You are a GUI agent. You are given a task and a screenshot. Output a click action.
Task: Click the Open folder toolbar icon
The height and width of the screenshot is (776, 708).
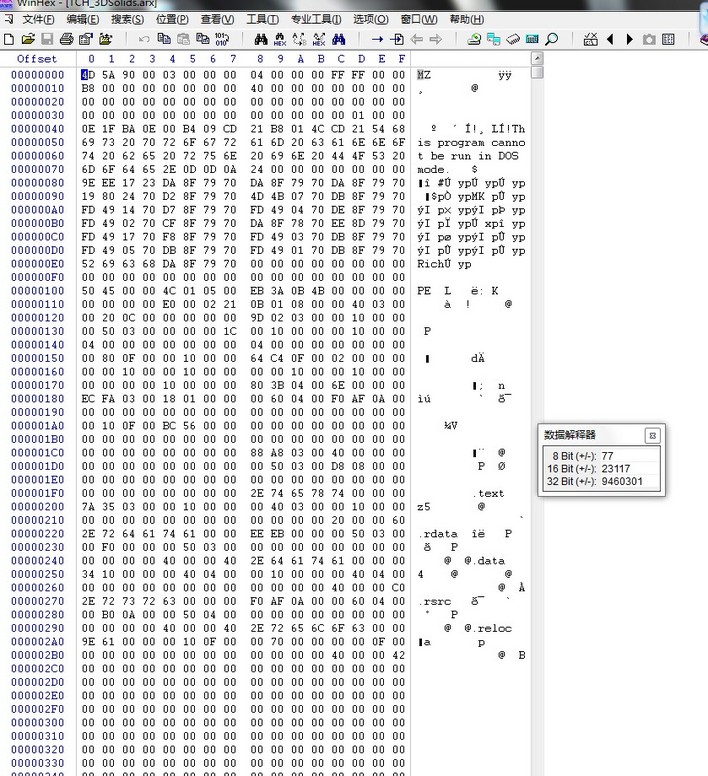(105, 39)
